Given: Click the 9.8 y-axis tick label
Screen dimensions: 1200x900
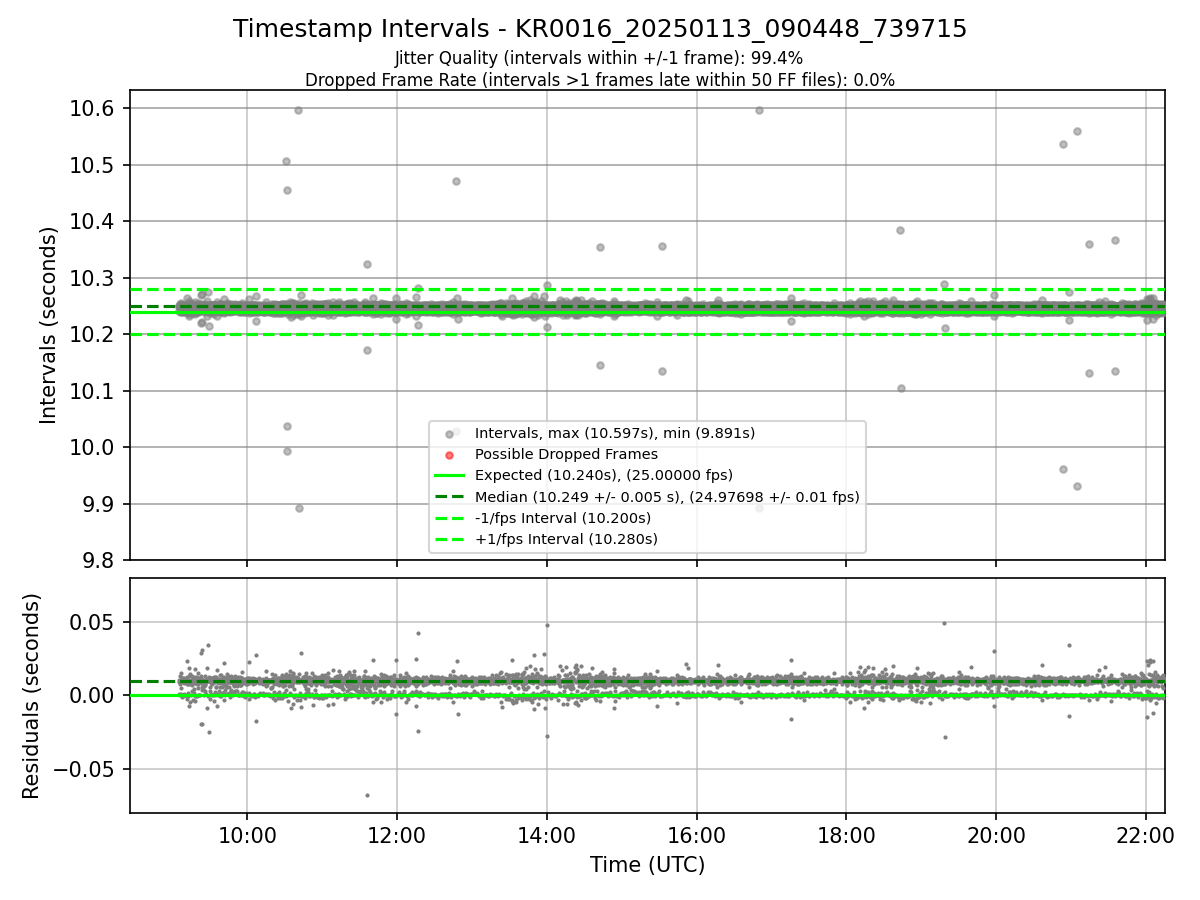Looking at the screenshot, I should tap(99, 560).
